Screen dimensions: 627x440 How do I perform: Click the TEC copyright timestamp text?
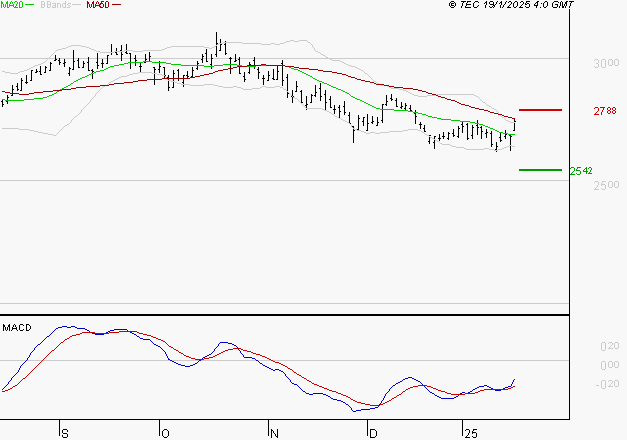pyautogui.click(x=511, y=6)
